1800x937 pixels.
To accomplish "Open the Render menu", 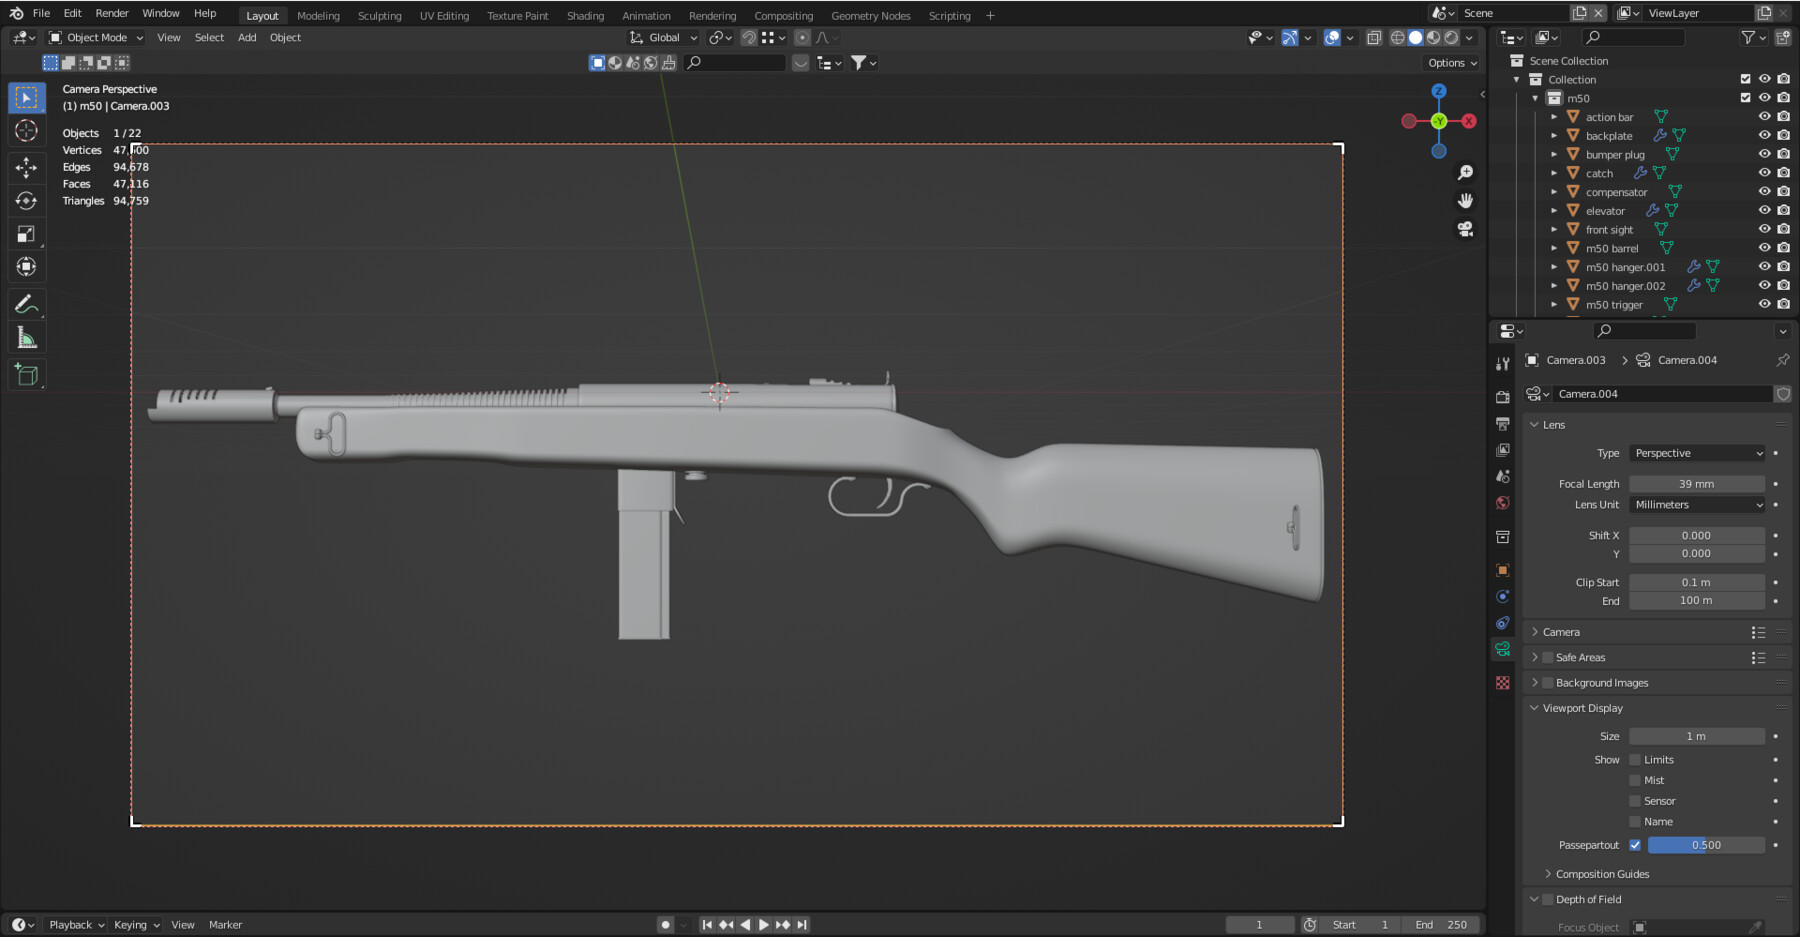I will [111, 13].
